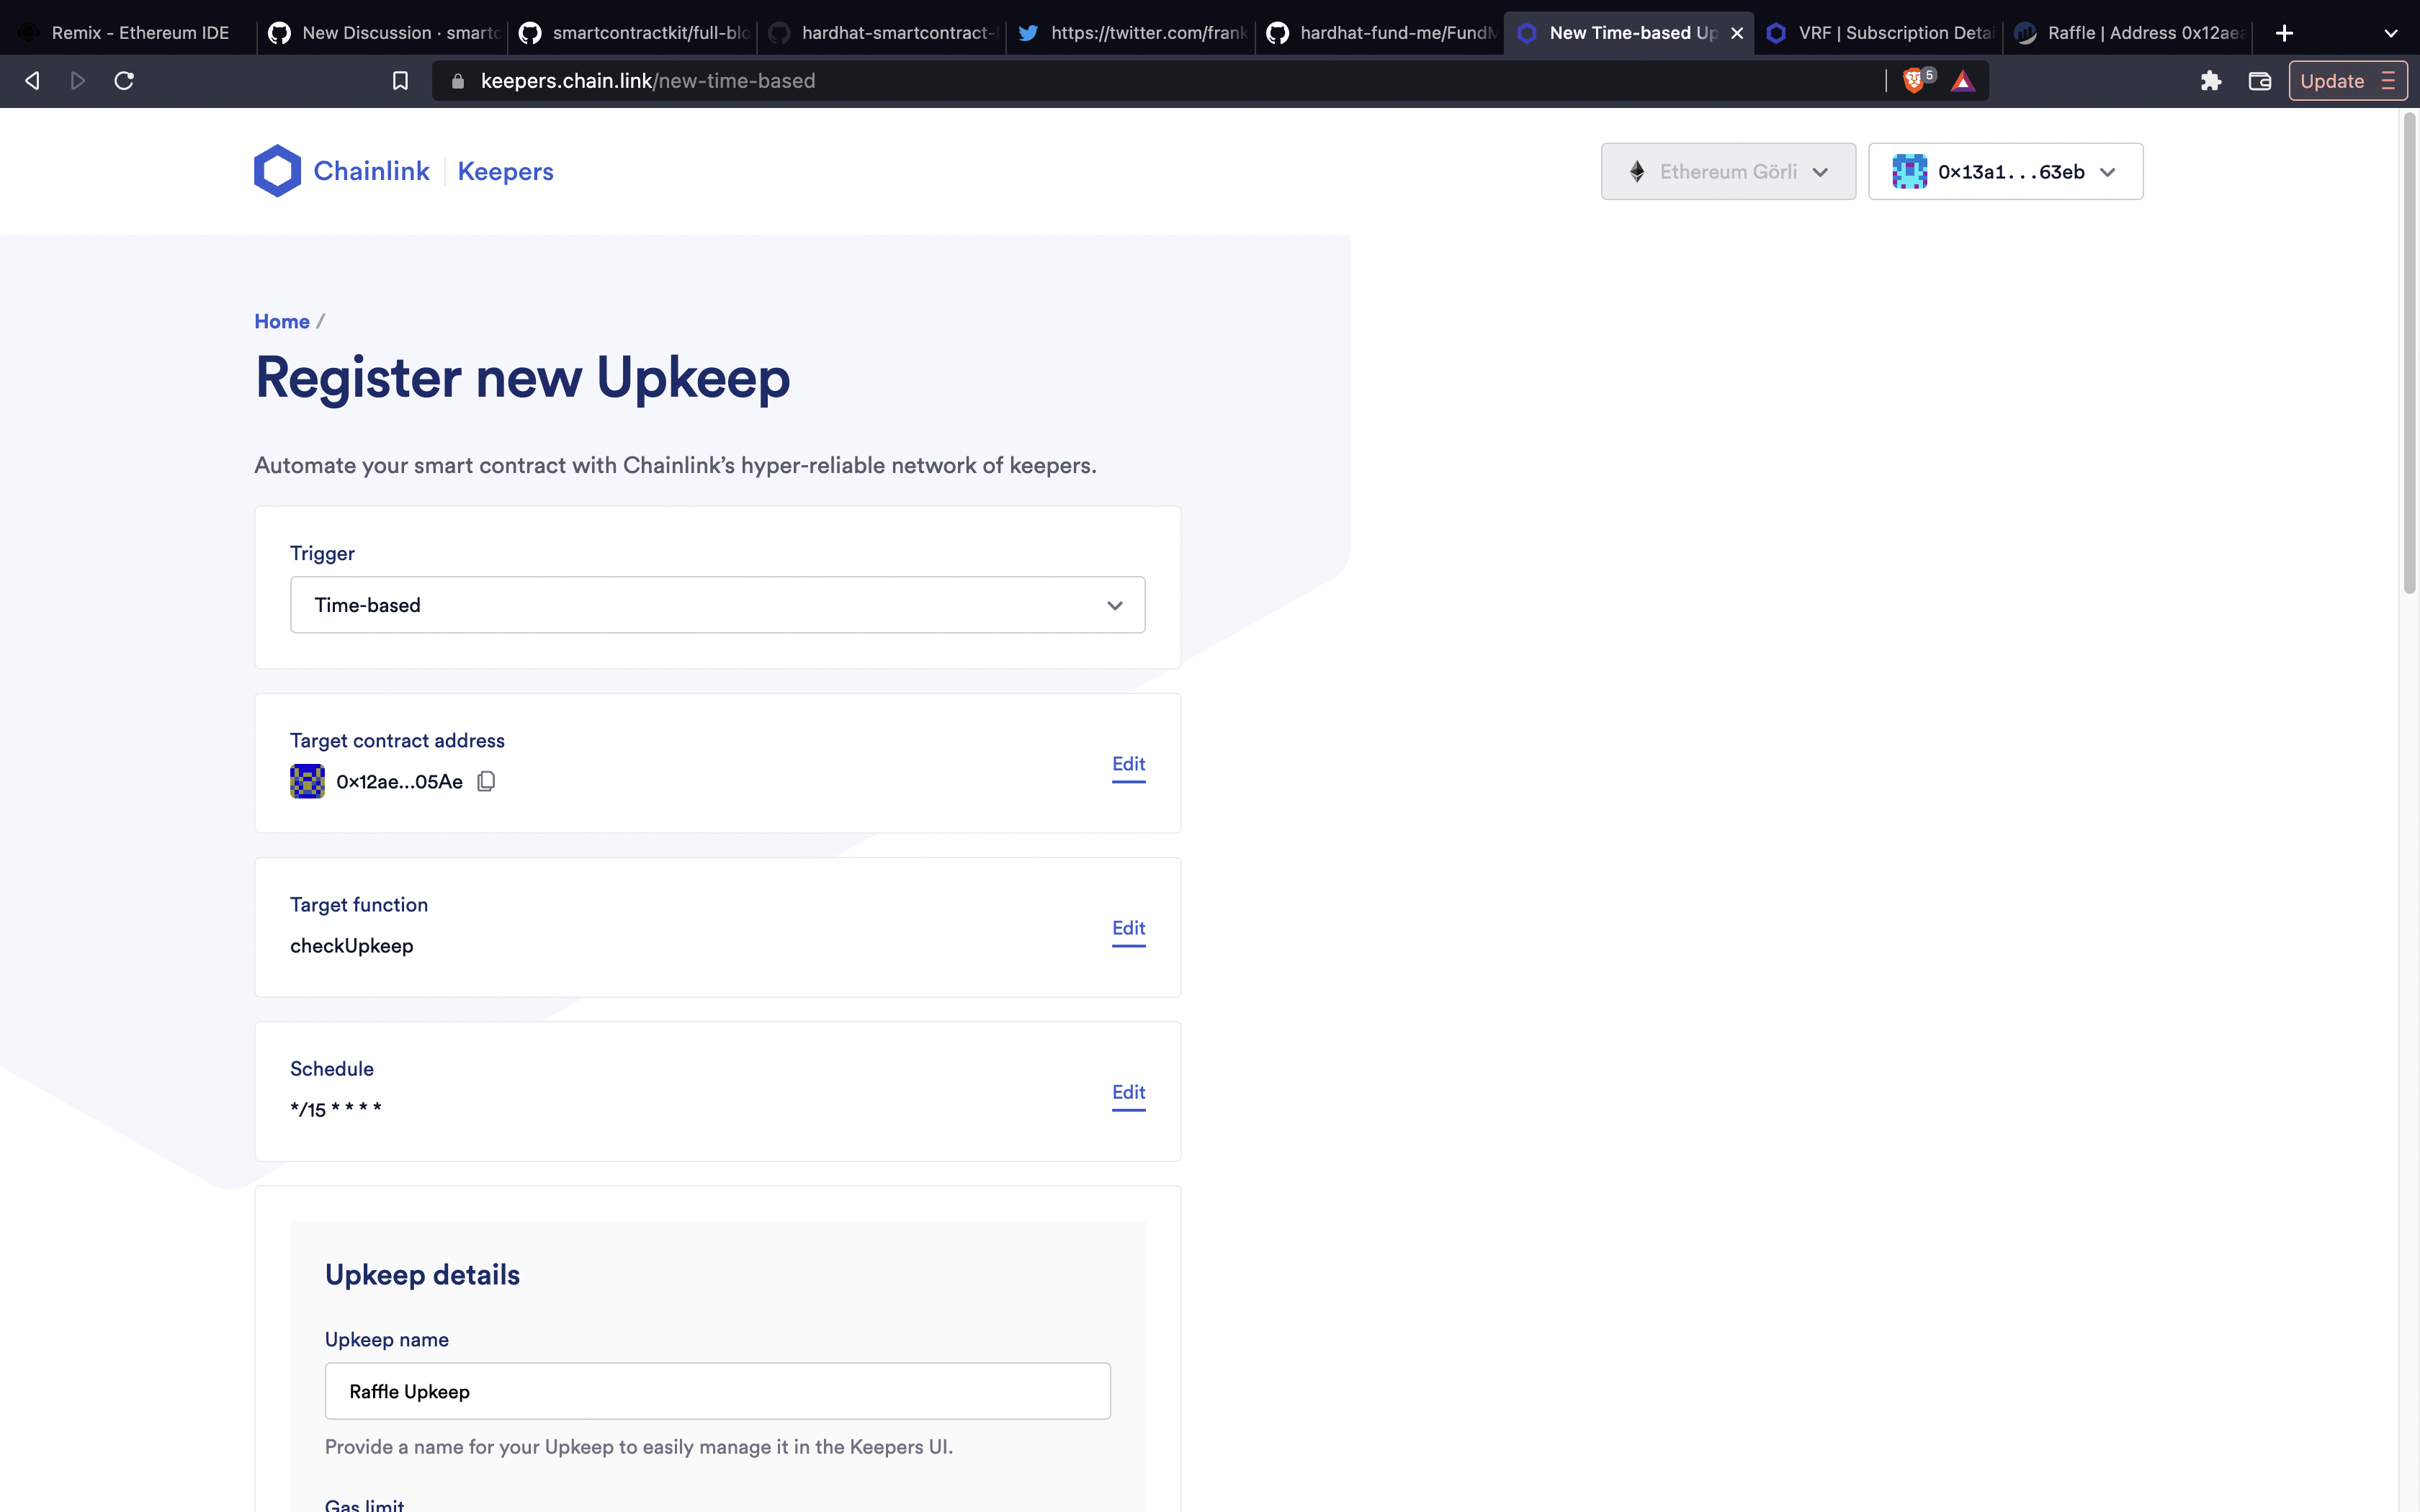Click the Chainlink text link
The image size is (2420, 1512).
coord(371,171)
